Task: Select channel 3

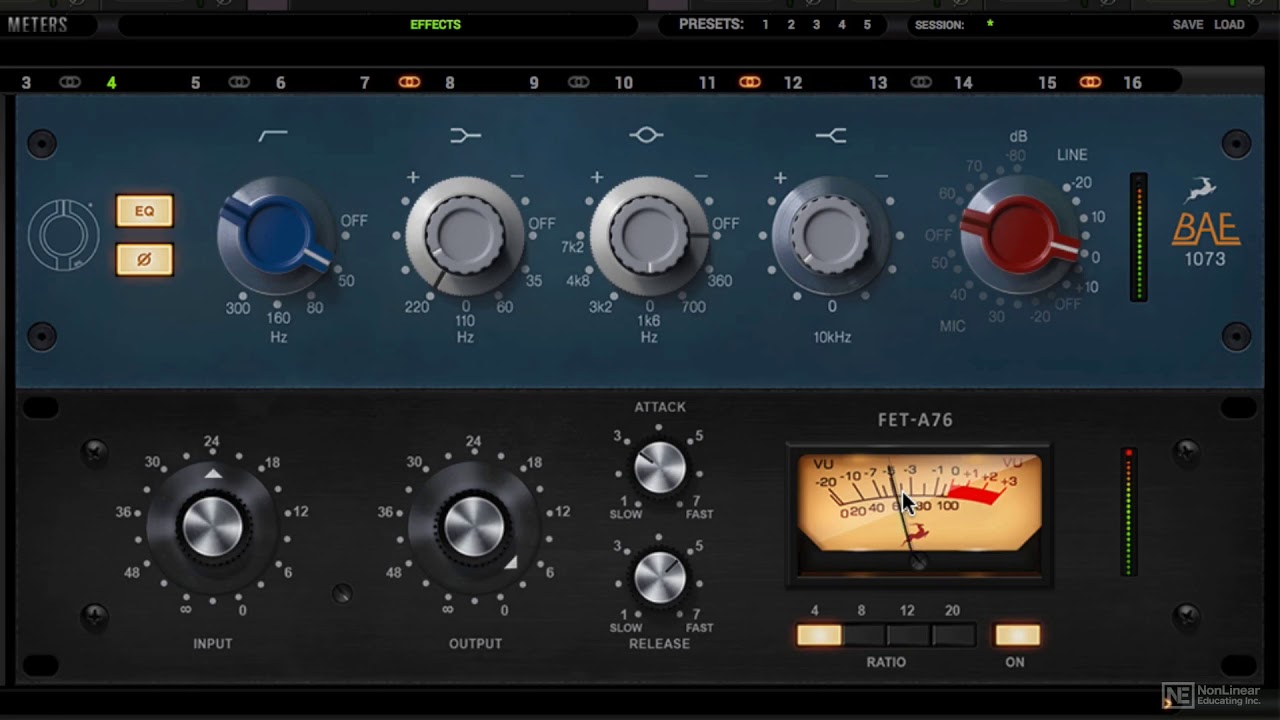Action: point(26,83)
